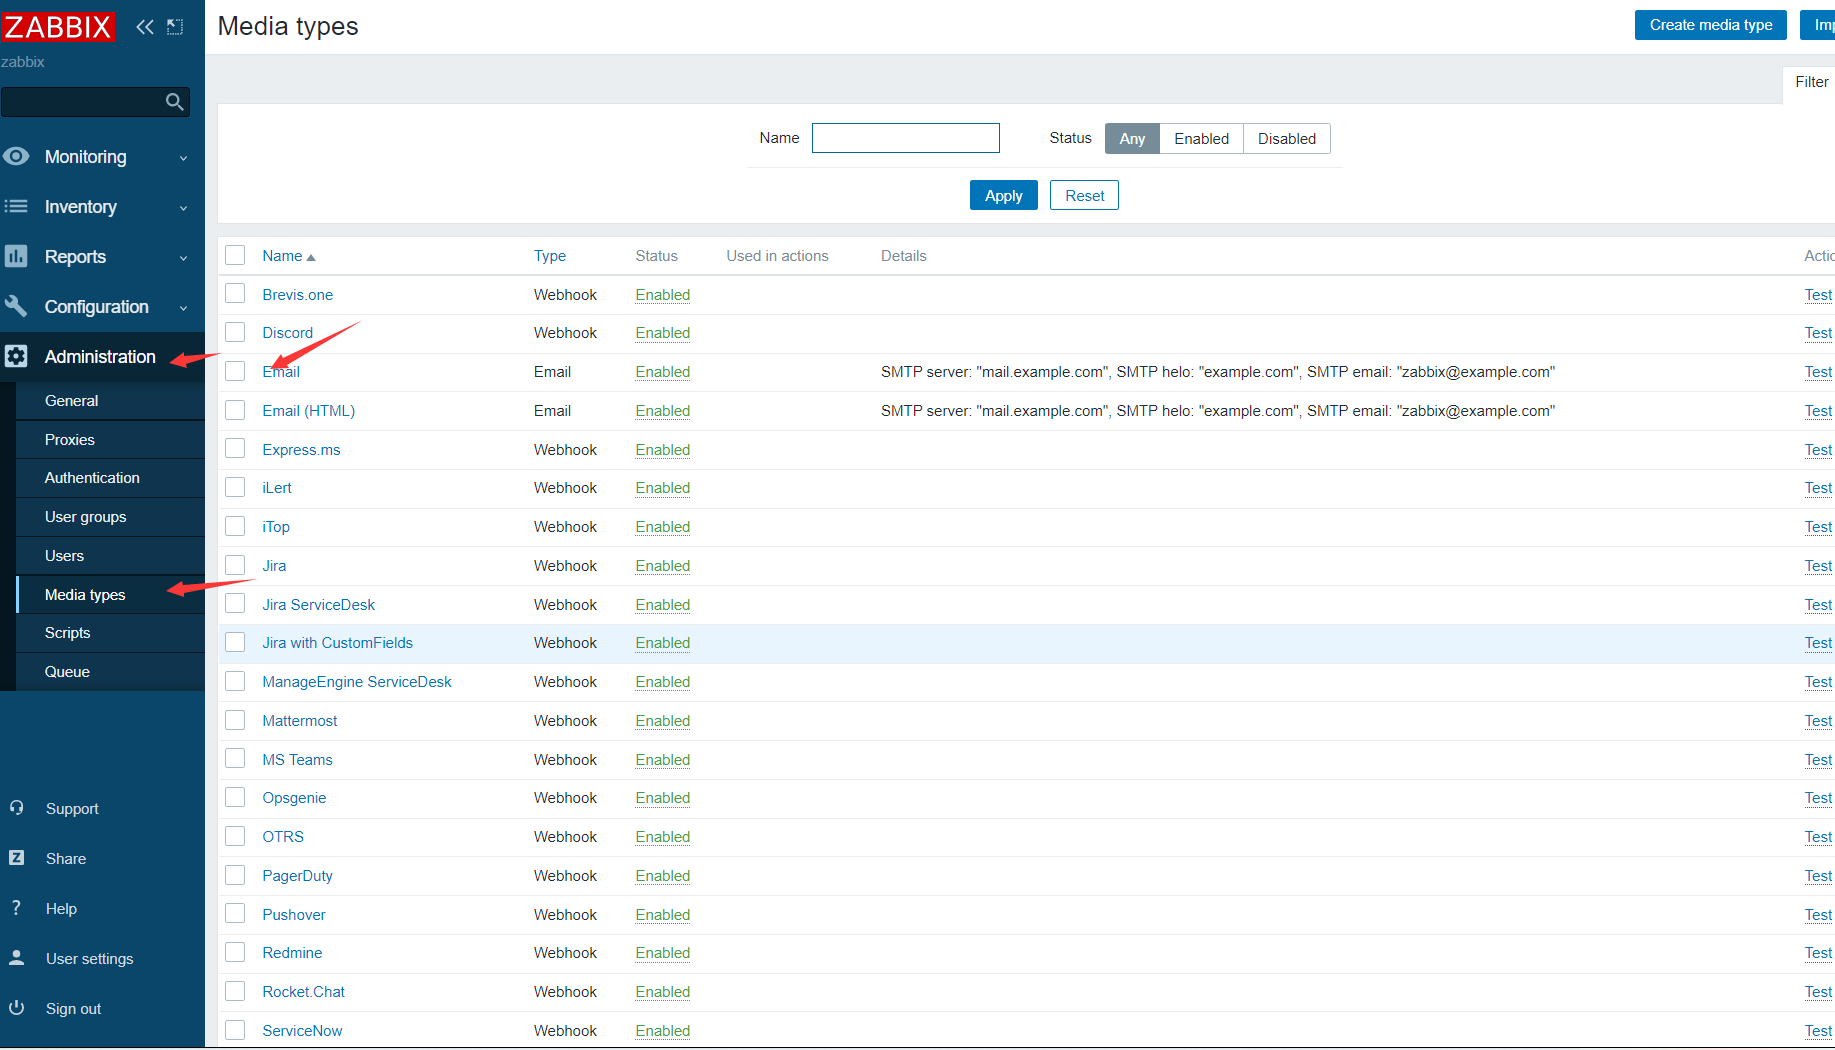The image size is (1835, 1050).
Task: Check the Discord row checkbox
Action: (x=235, y=332)
